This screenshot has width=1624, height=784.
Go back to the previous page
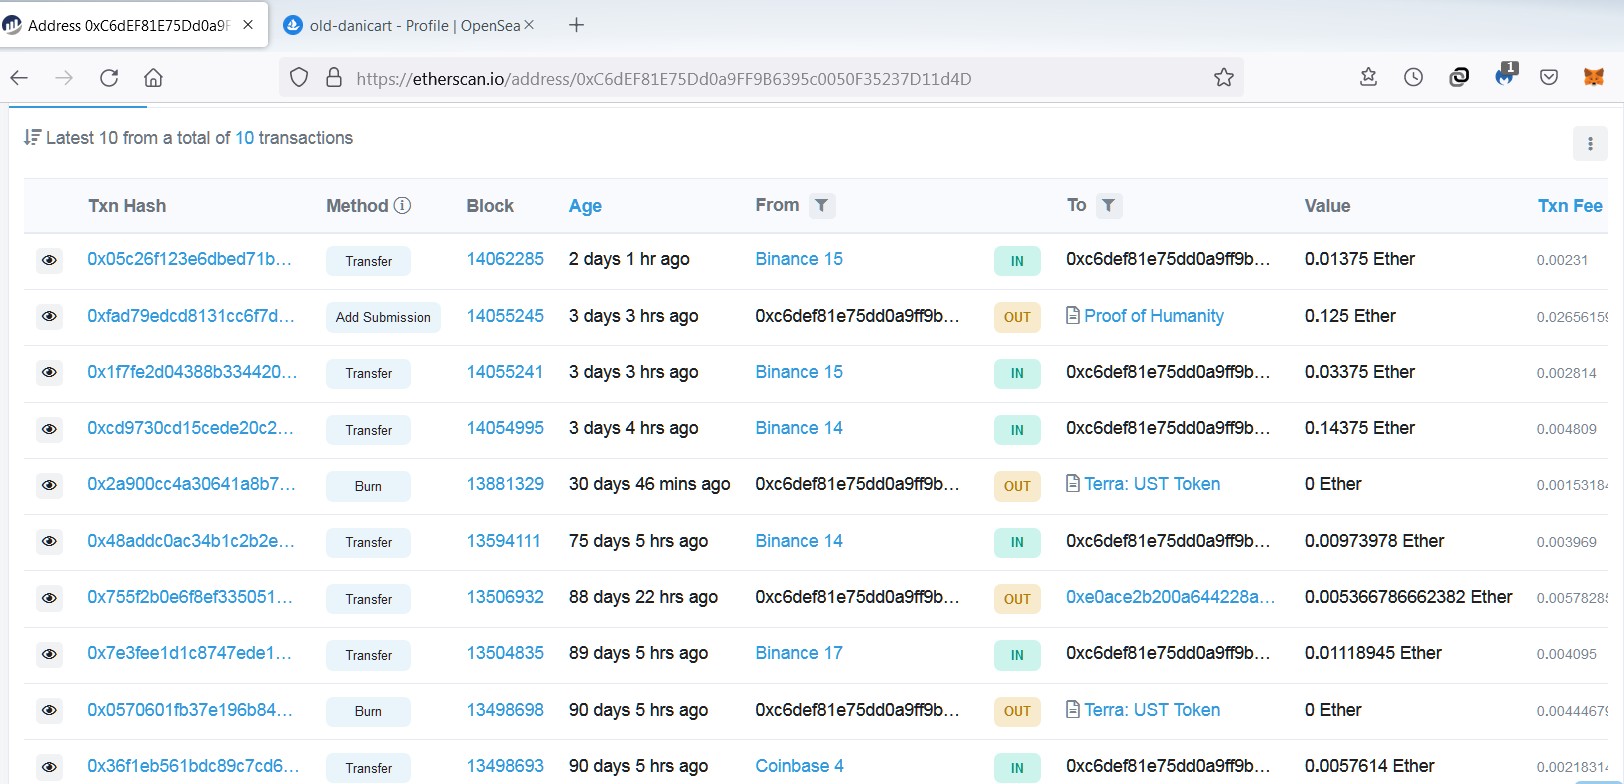[19, 78]
